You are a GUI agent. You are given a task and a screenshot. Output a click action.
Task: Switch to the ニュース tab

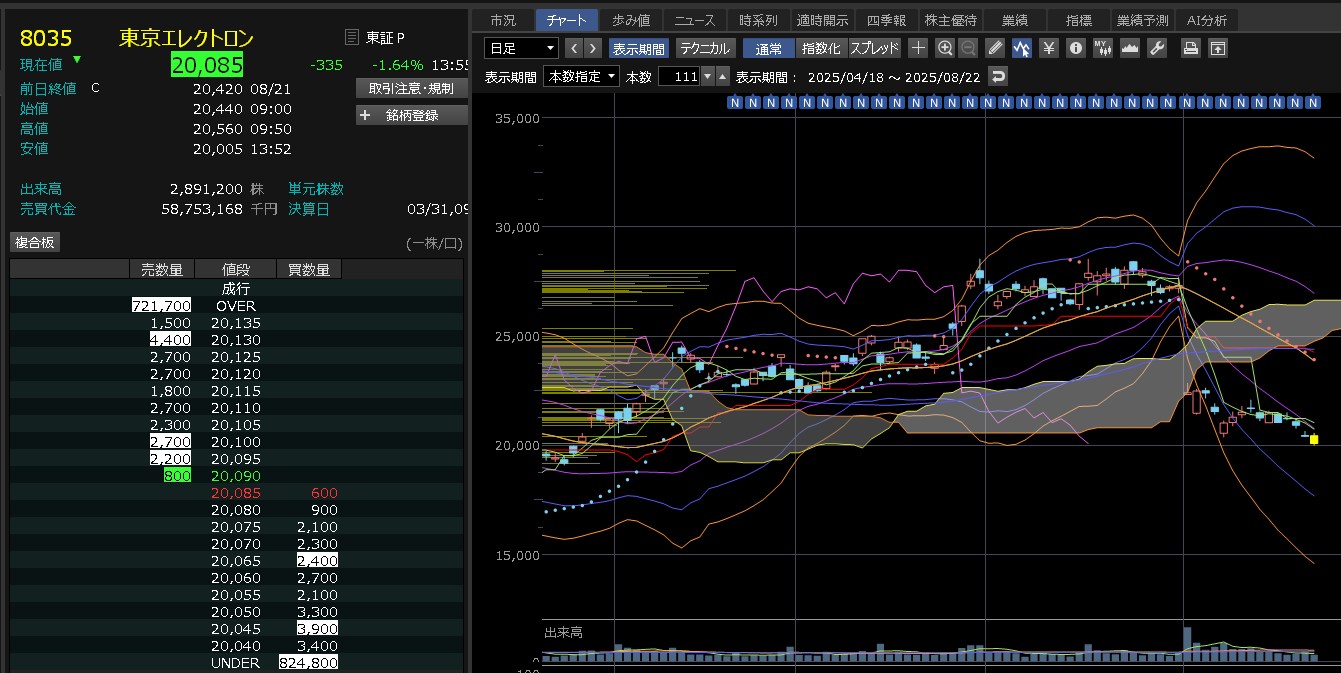click(695, 20)
